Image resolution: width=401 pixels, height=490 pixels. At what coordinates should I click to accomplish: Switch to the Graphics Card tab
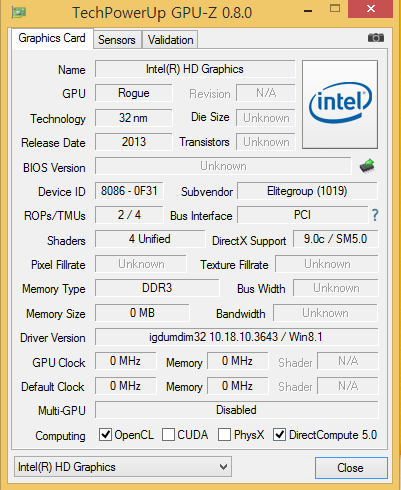pos(52,38)
